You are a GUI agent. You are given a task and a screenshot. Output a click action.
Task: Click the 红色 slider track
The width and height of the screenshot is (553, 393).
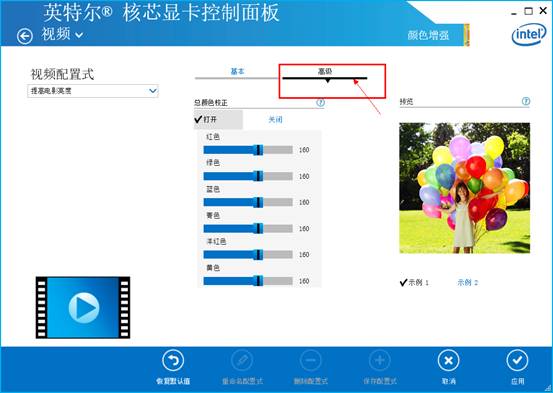pos(248,150)
